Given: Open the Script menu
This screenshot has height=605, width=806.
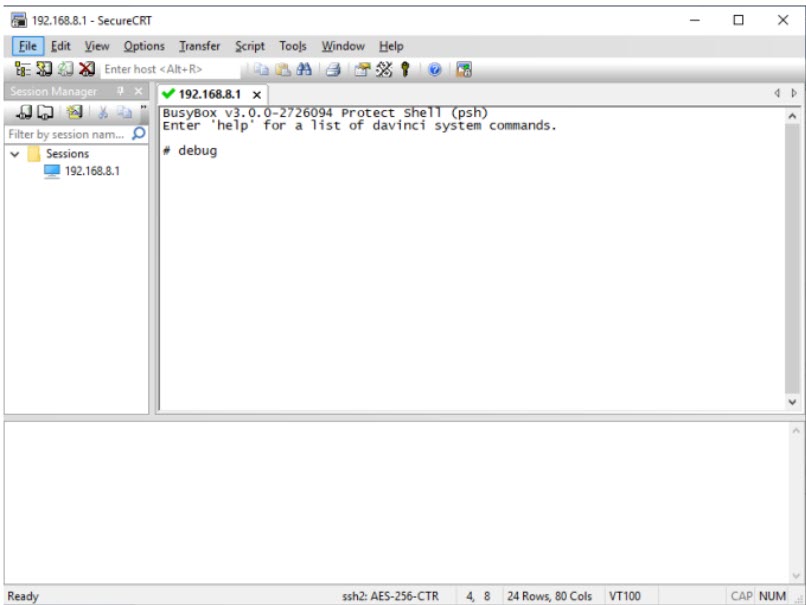Looking at the screenshot, I should pyautogui.click(x=249, y=46).
